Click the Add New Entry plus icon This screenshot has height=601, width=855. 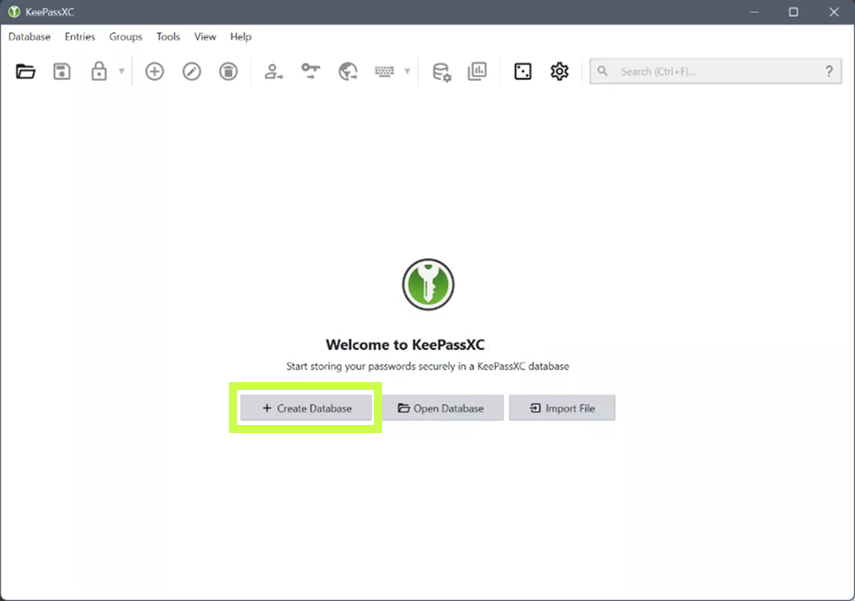point(154,71)
